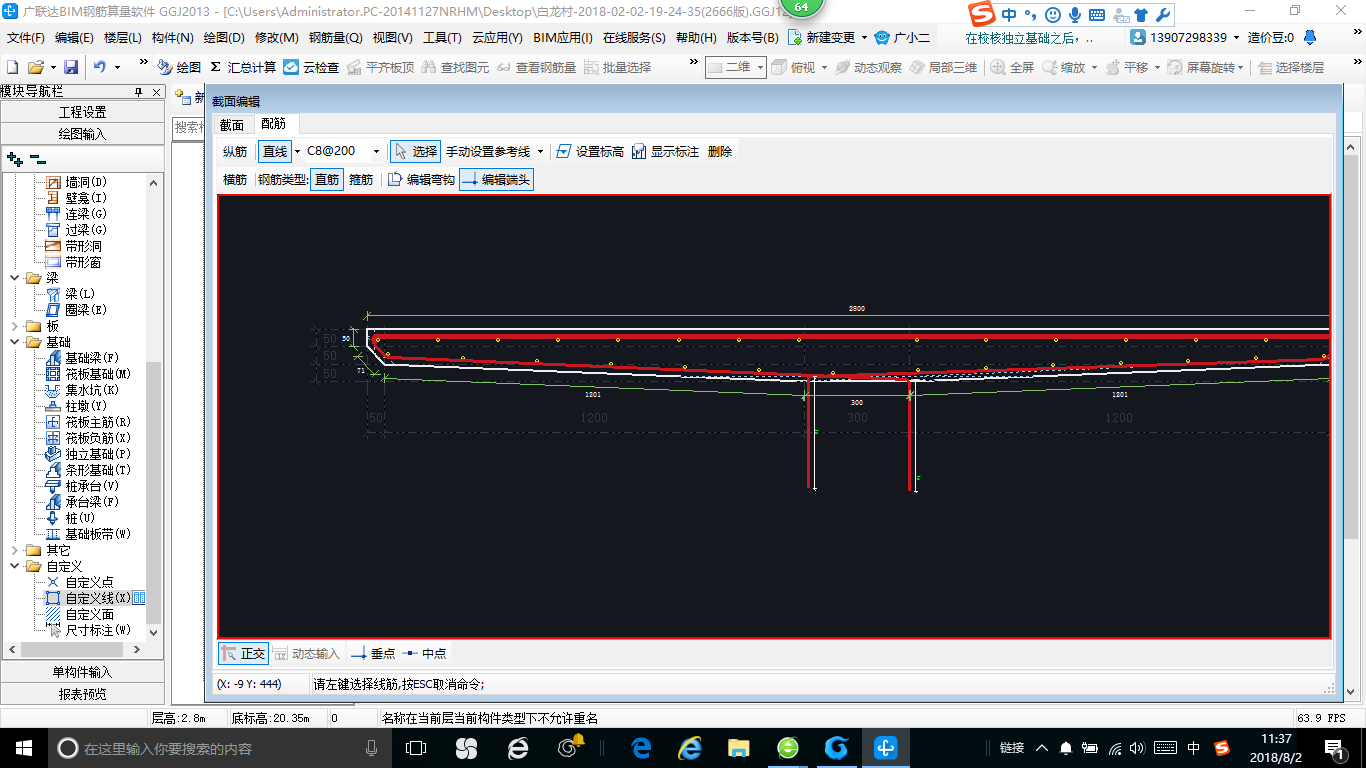
Task: Toggle 垂点 perpendicular snap
Action: coord(372,653)
